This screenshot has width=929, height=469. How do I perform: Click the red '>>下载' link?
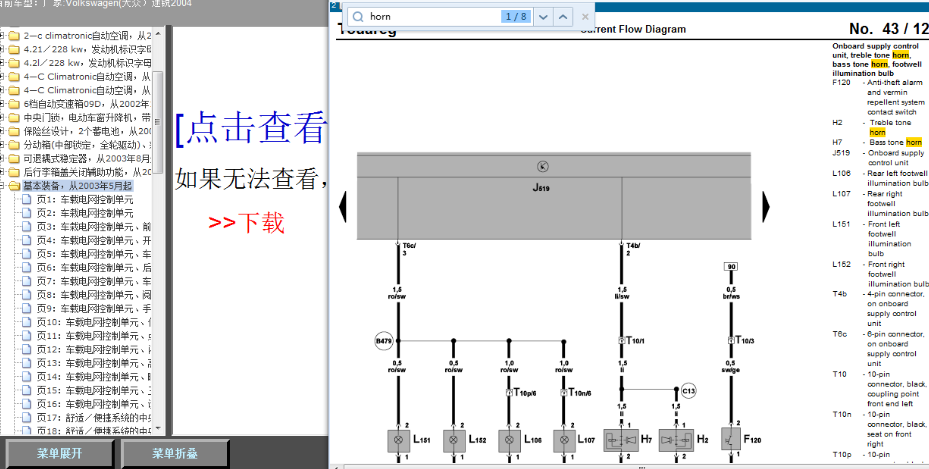point(246,223)
